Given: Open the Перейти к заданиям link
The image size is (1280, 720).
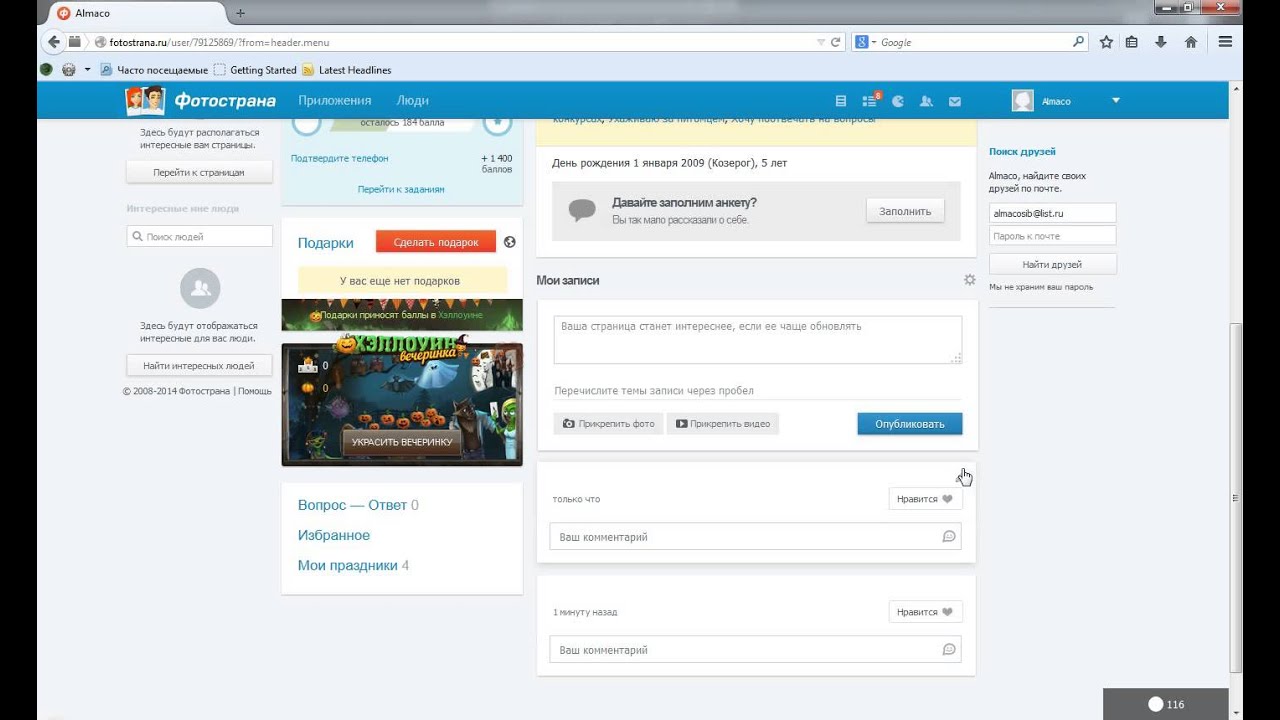Looking at the screenshot, I should 401,189.
